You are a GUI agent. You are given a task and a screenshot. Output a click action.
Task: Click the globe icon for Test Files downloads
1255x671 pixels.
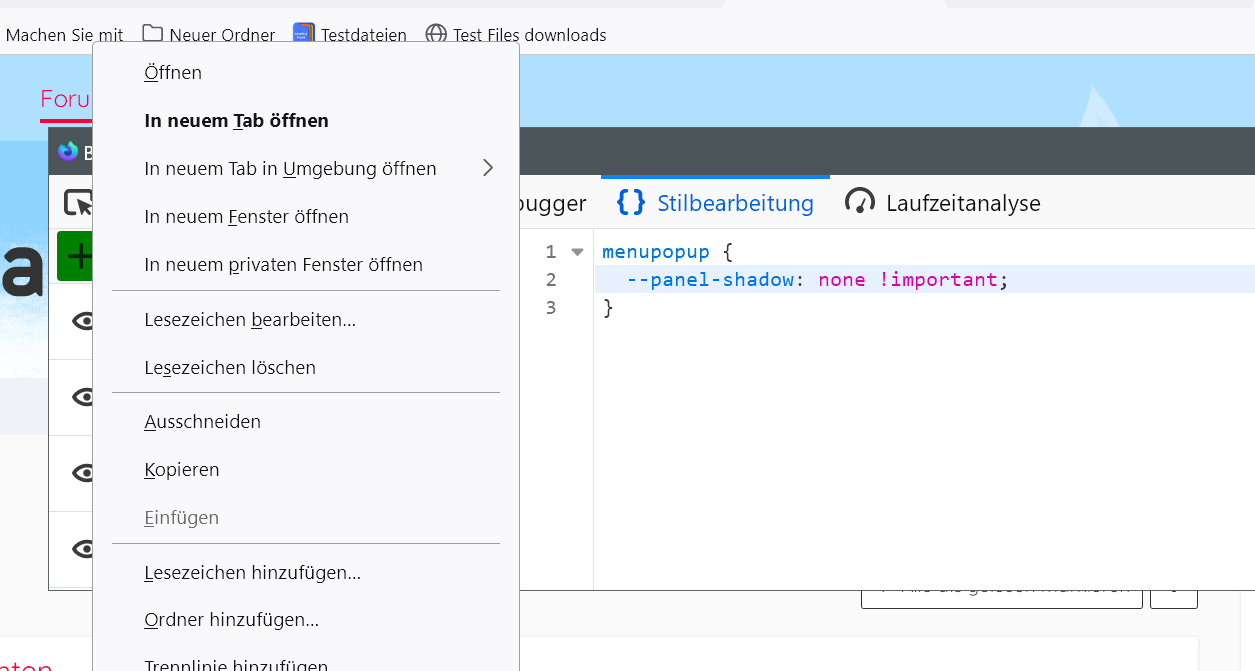point(436,34)
